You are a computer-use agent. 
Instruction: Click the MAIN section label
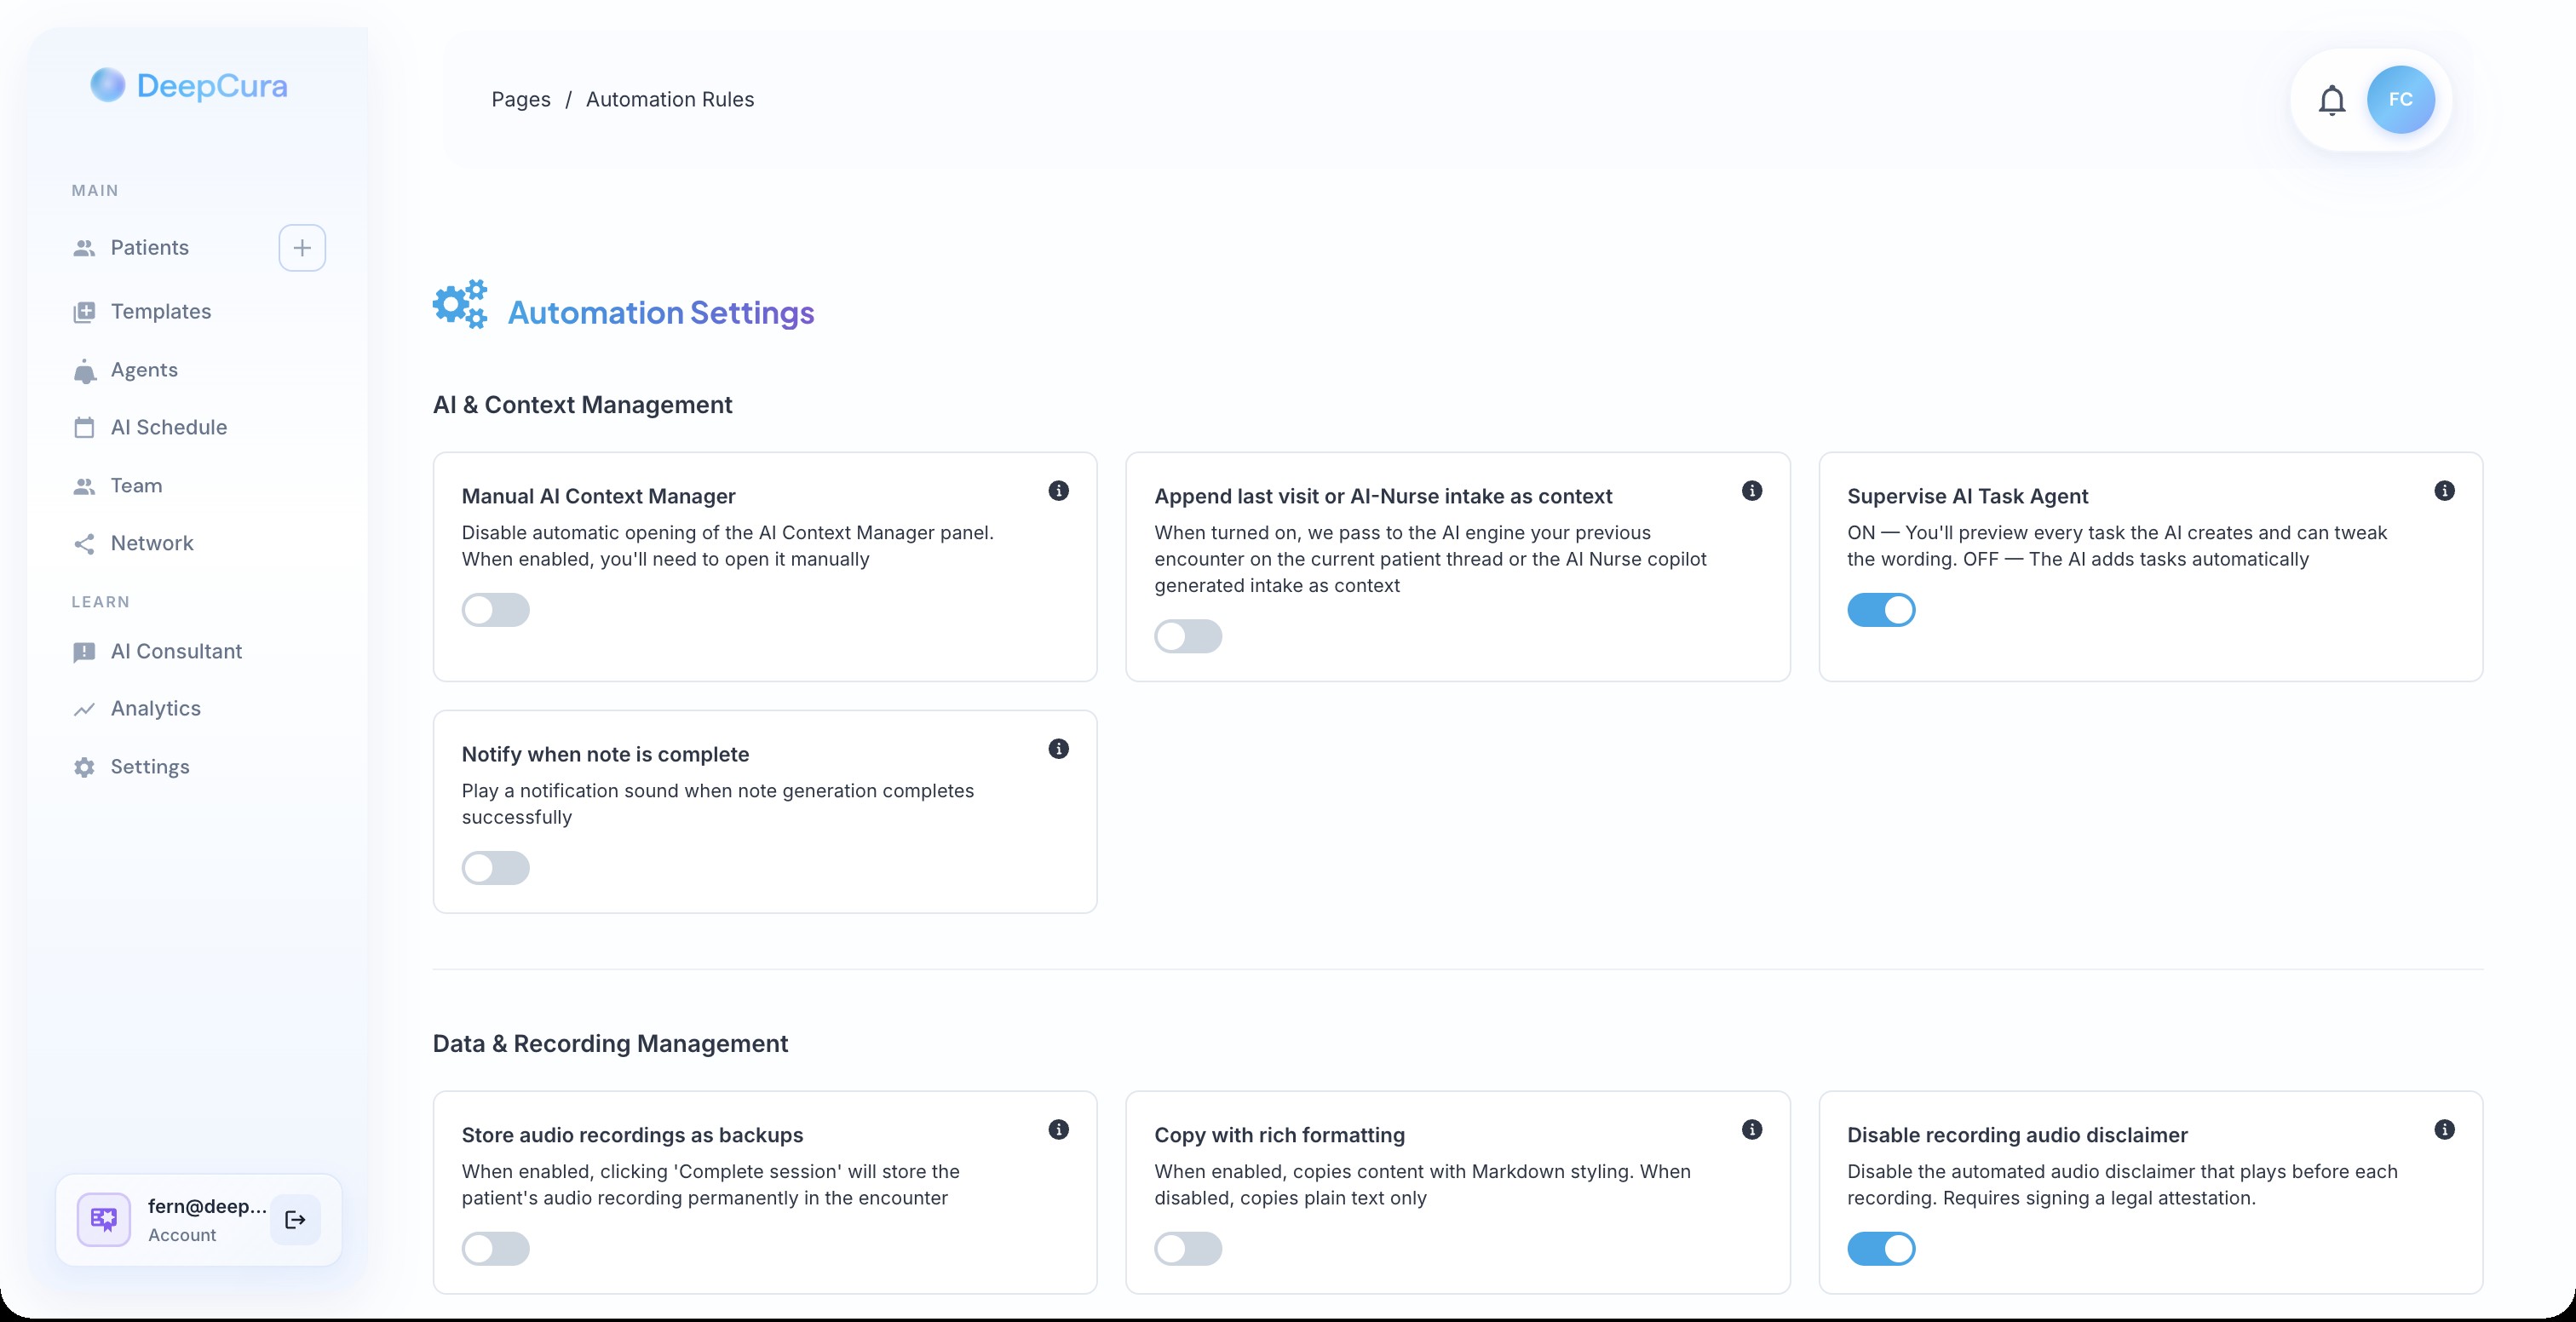(x=95, y=190)
